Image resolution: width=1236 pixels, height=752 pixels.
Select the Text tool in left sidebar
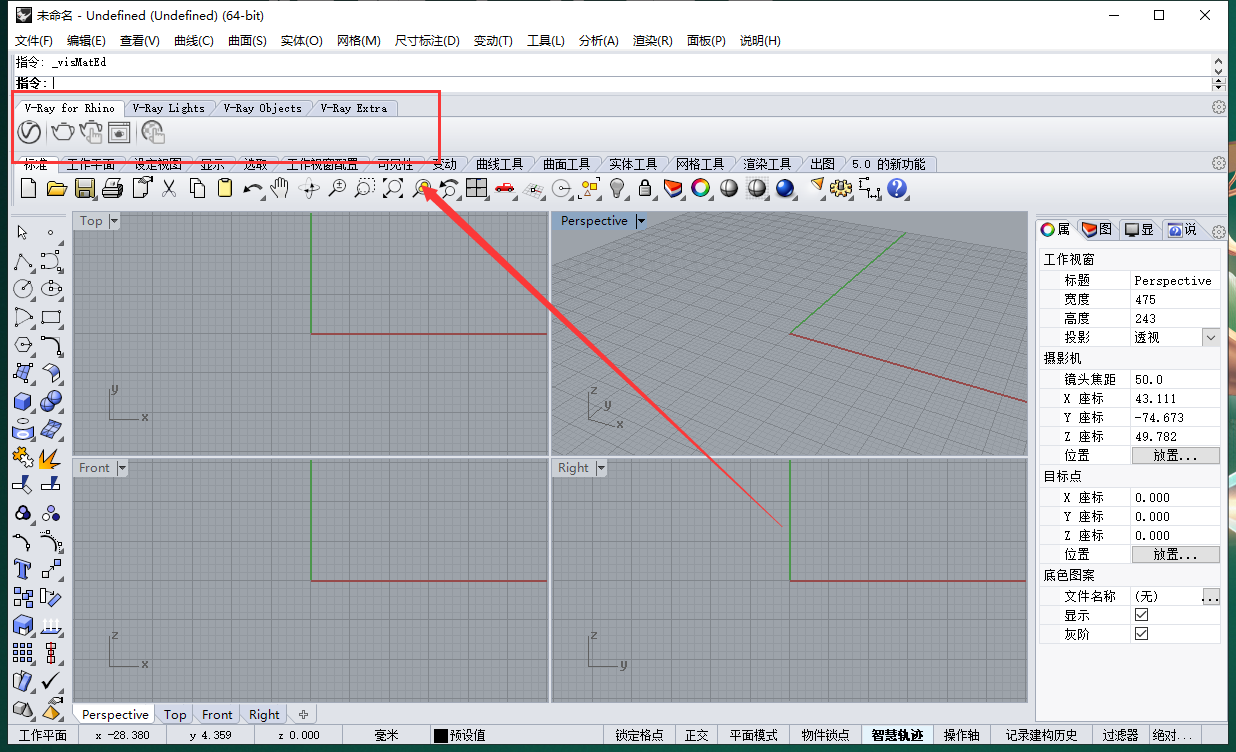tap(22, 570)
